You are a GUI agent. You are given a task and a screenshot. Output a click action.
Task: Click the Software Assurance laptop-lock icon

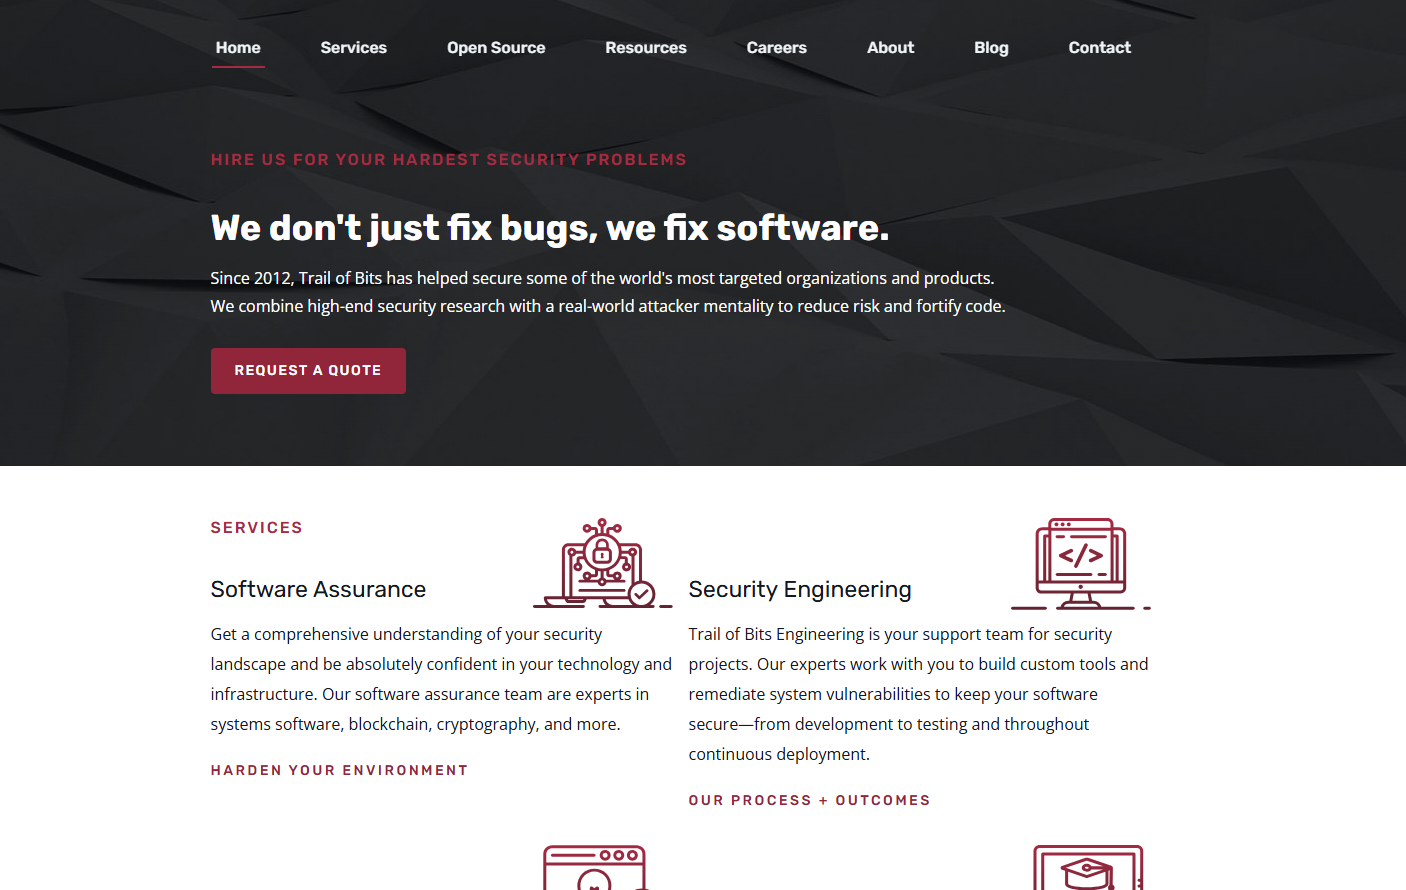pos(603,563)
